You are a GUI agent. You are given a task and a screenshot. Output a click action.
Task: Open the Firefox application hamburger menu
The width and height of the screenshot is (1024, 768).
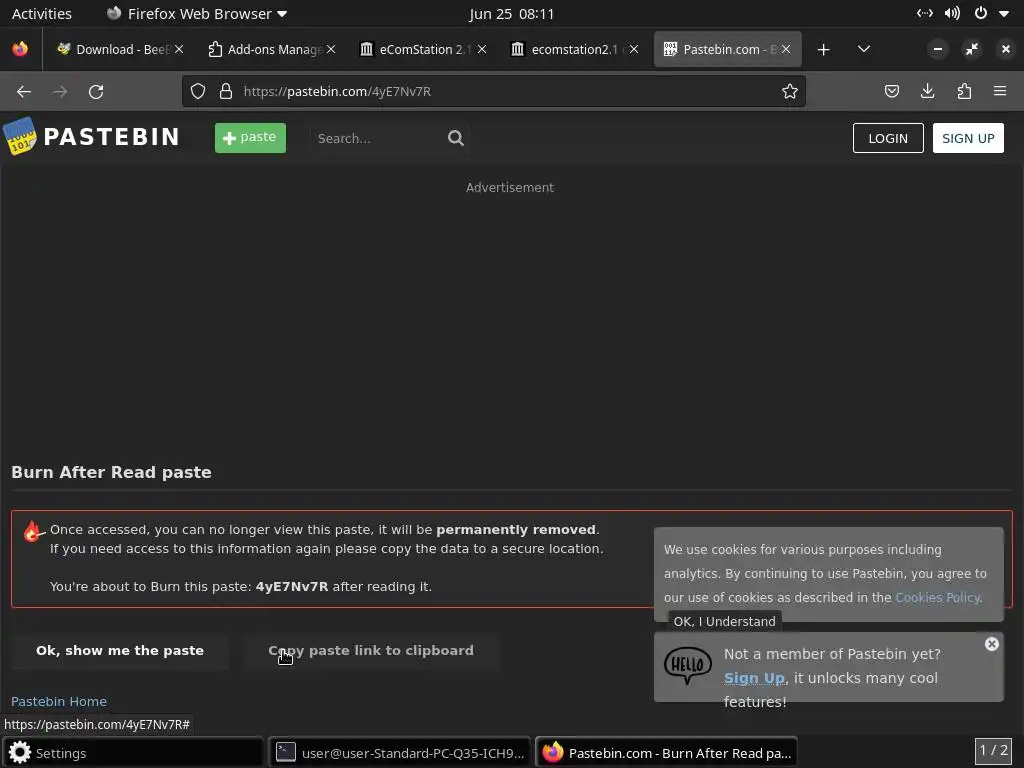(x=1000, y=91)
